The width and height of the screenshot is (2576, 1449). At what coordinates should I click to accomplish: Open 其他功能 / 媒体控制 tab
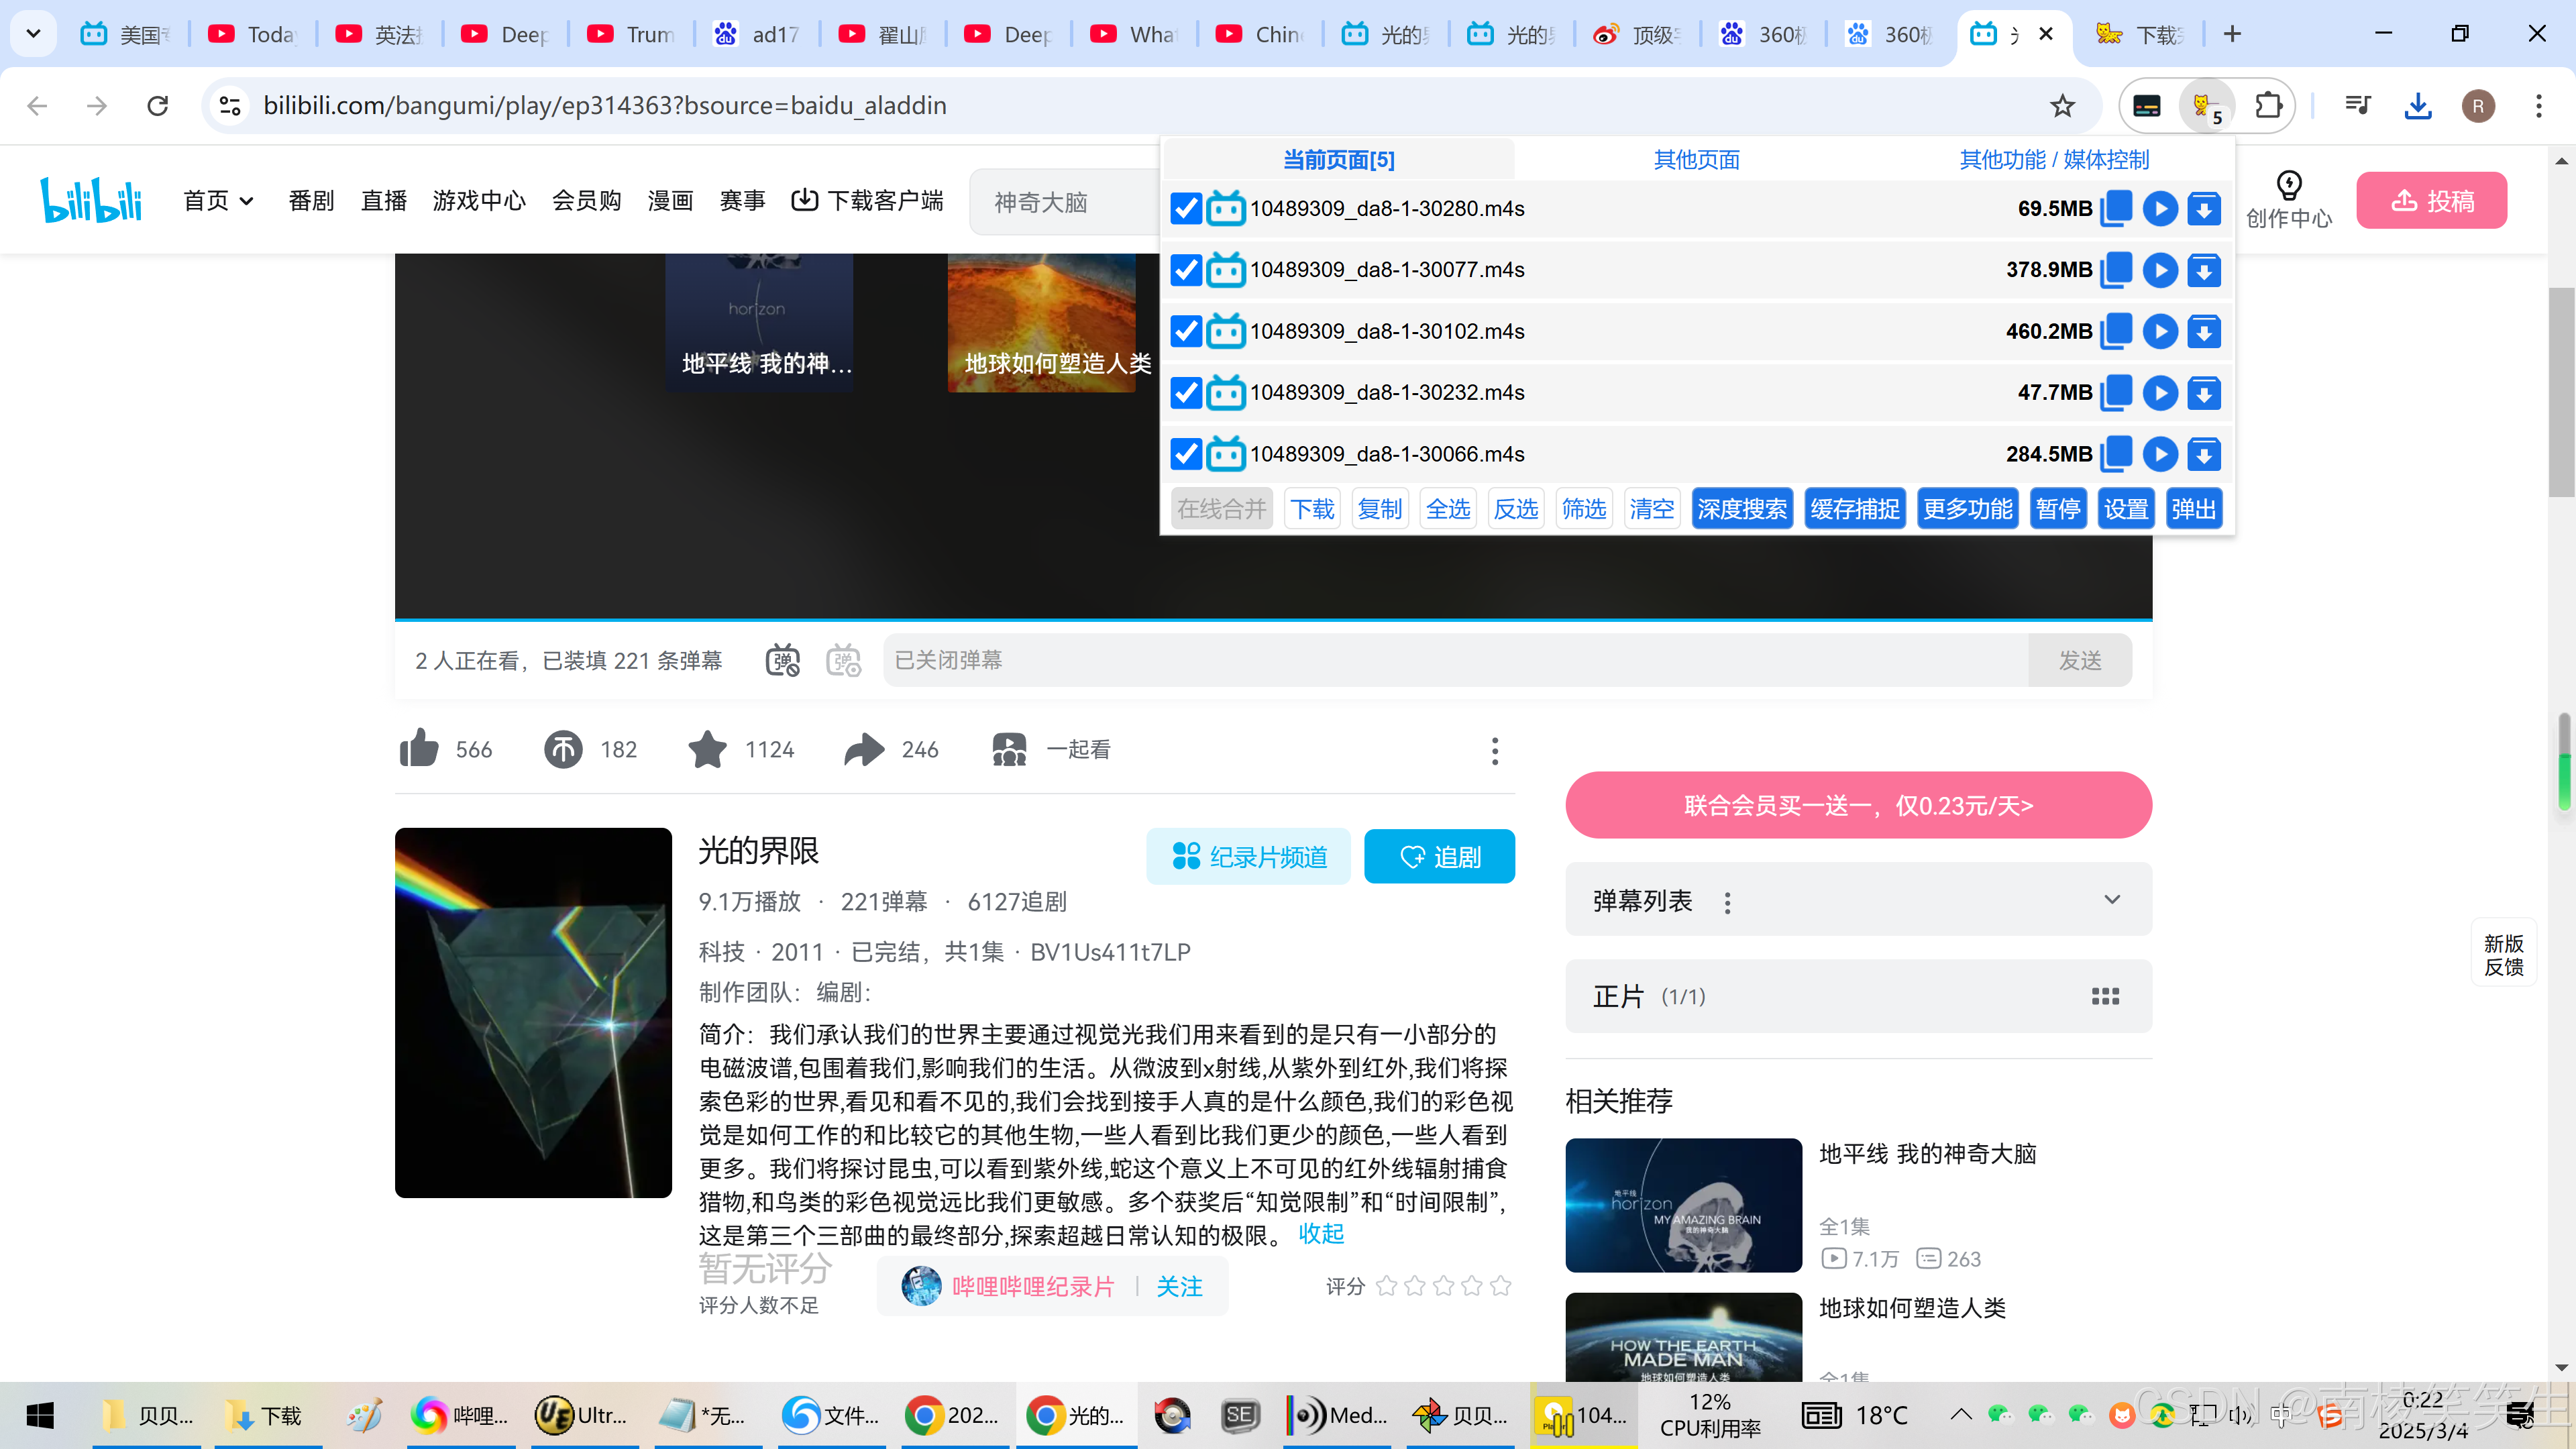(x=2053, y=160)
